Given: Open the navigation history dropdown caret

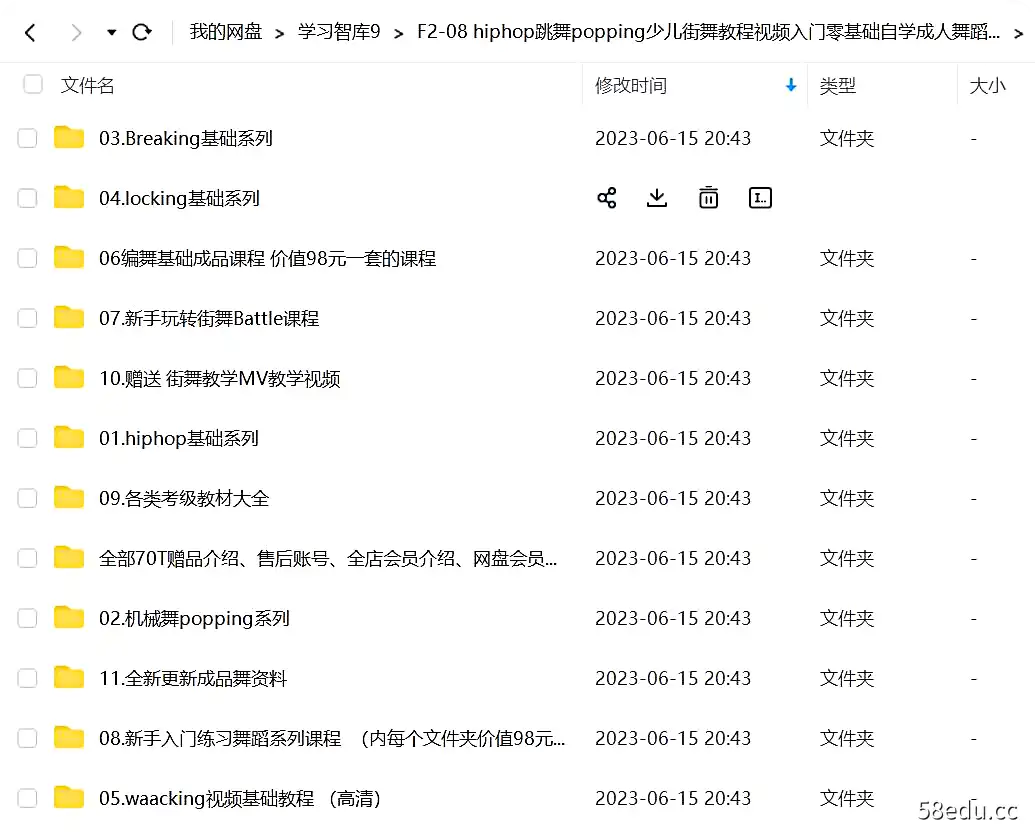Looking at the screenshot, I should pyautogui.click(x=111, y=31).
